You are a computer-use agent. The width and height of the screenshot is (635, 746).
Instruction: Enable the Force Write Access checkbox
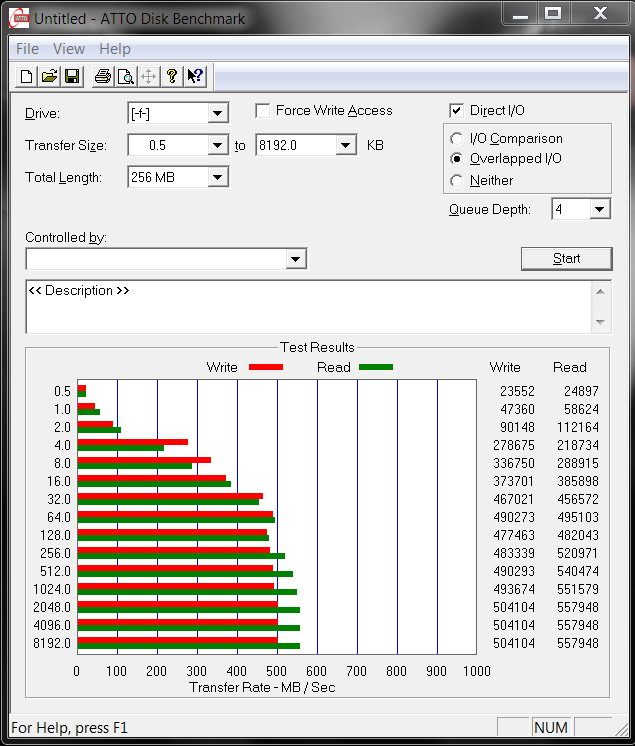[x=263, y=111]
